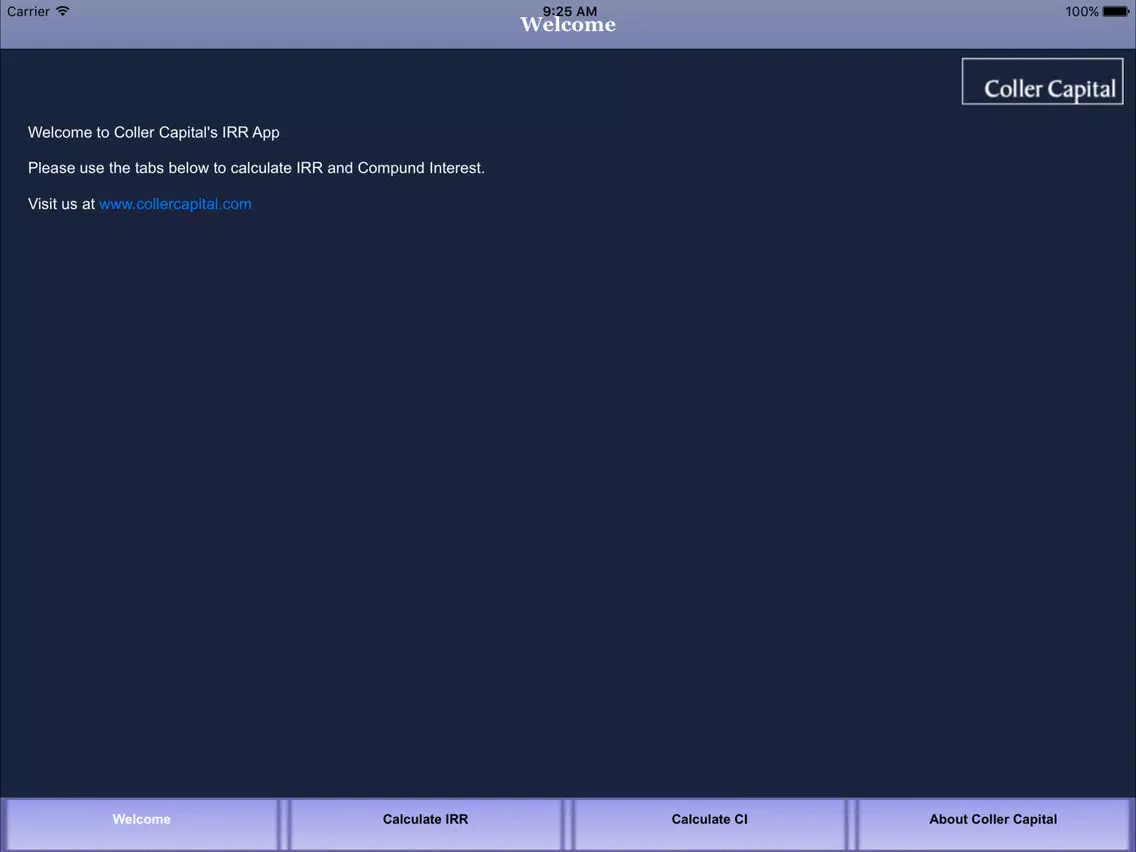Click the 100% battery percentage text
1136x852 pixels.
point(1082,12)
